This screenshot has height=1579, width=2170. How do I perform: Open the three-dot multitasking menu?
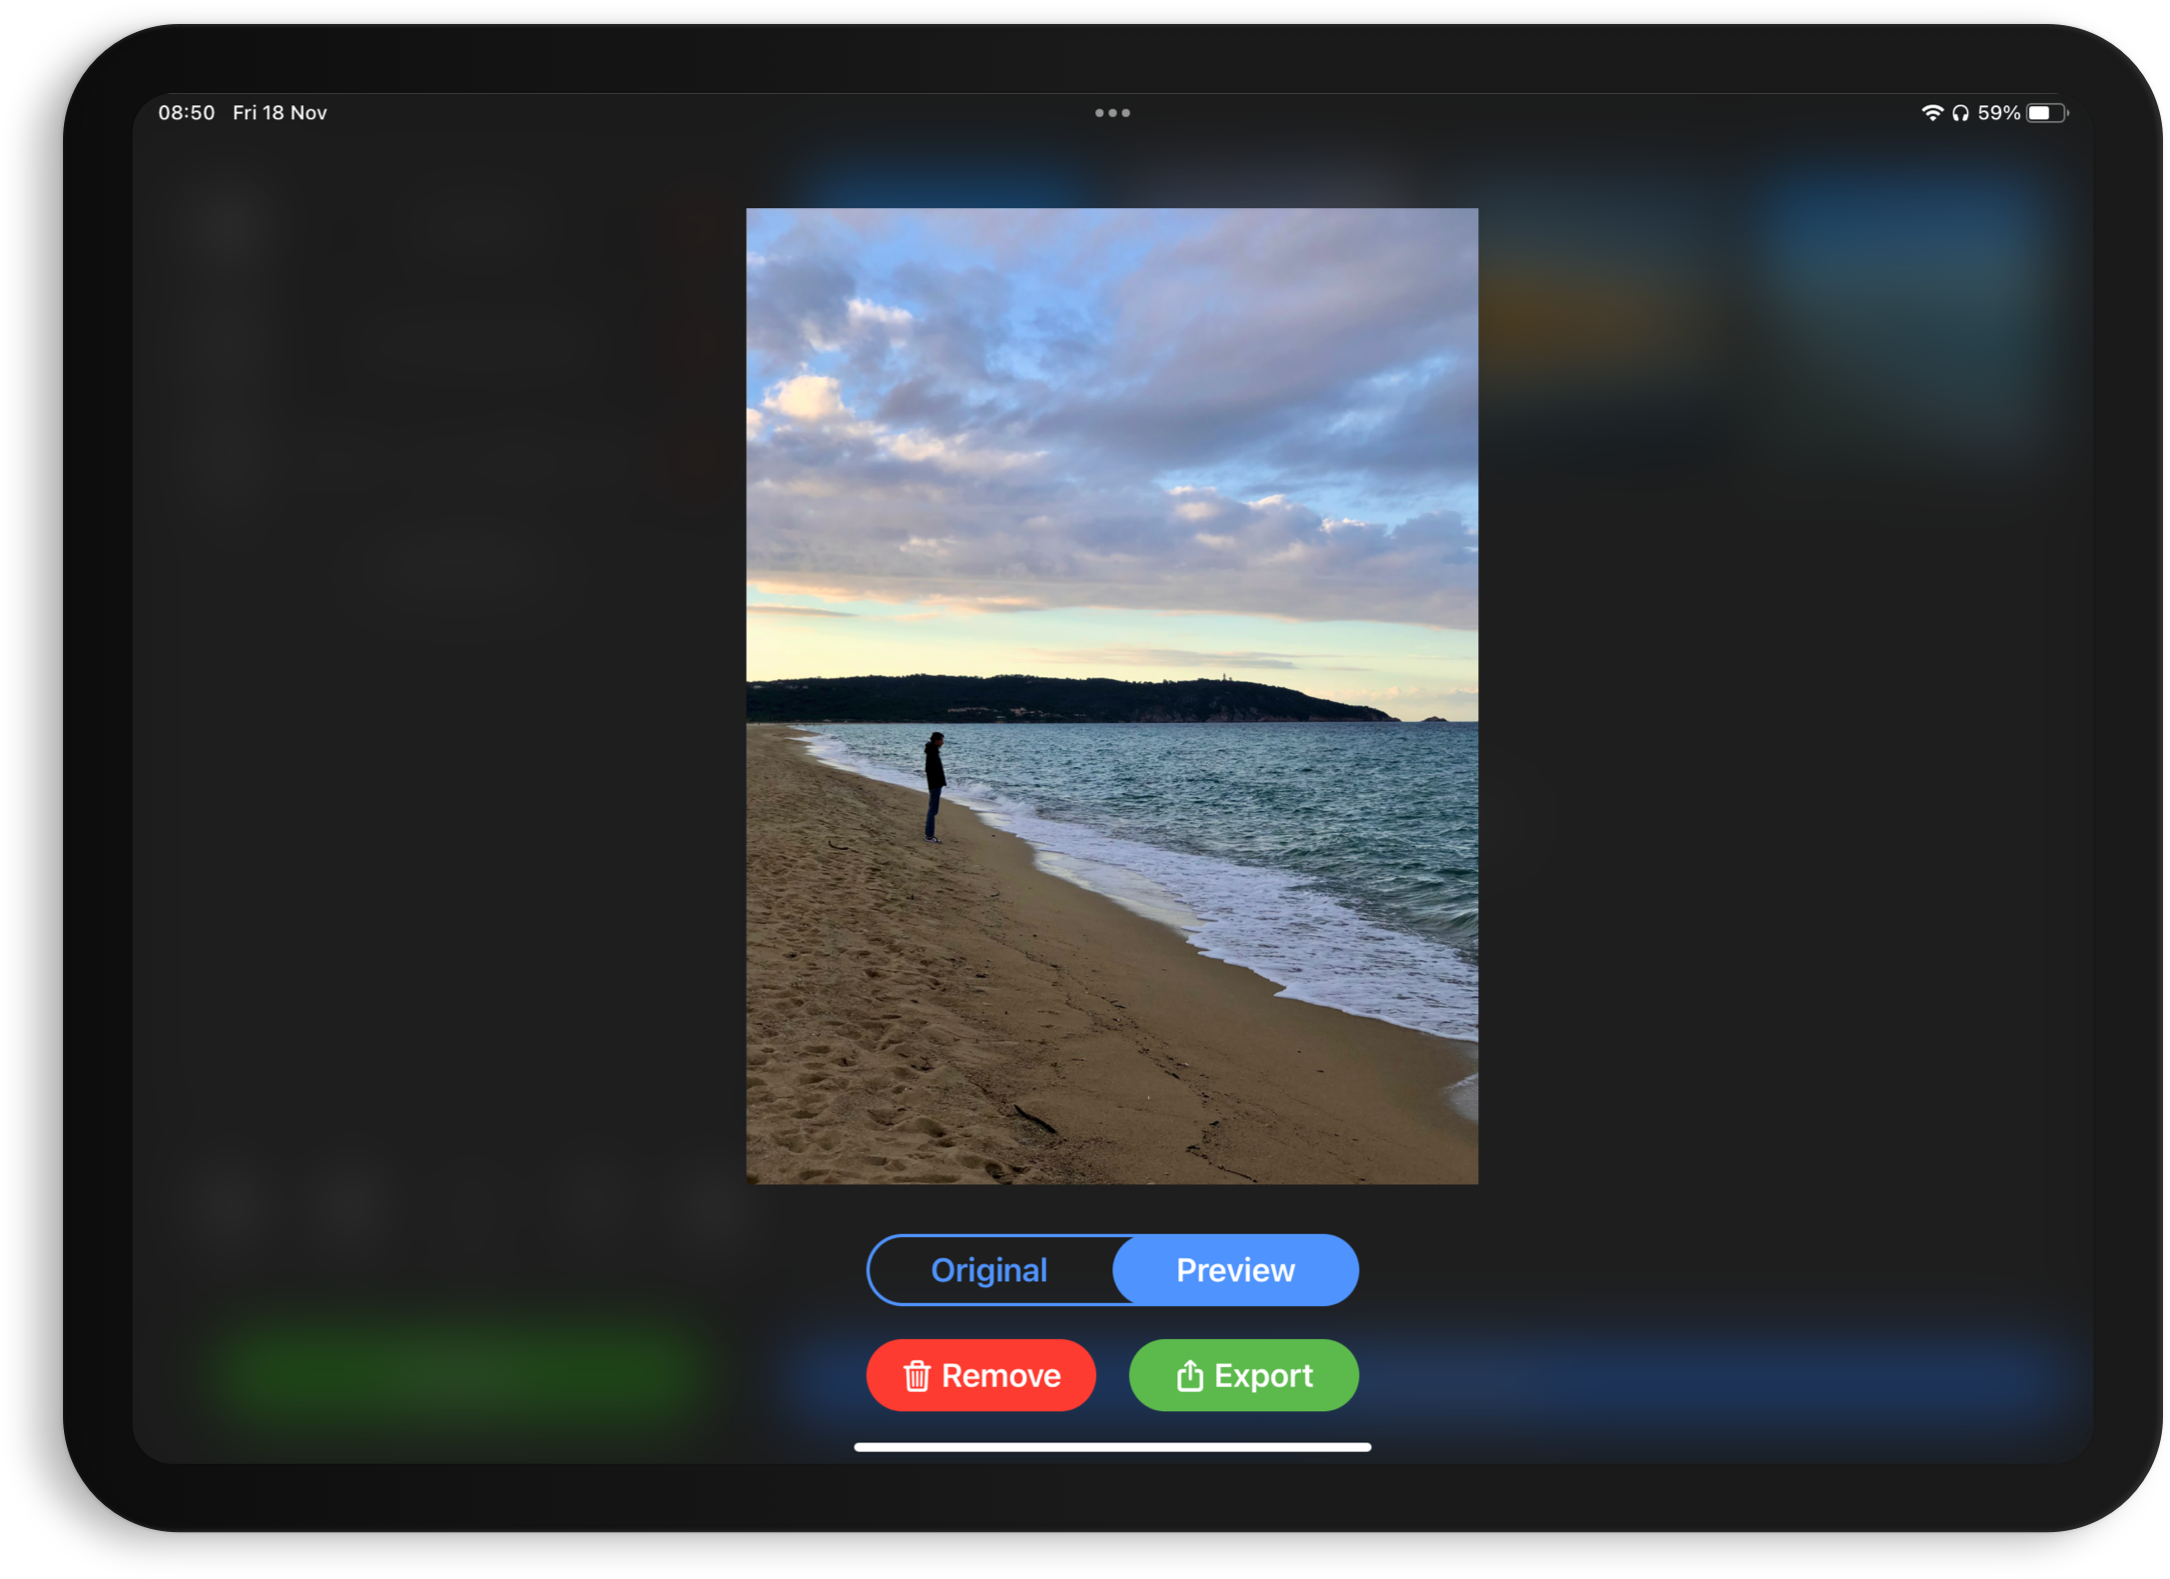1113,113
